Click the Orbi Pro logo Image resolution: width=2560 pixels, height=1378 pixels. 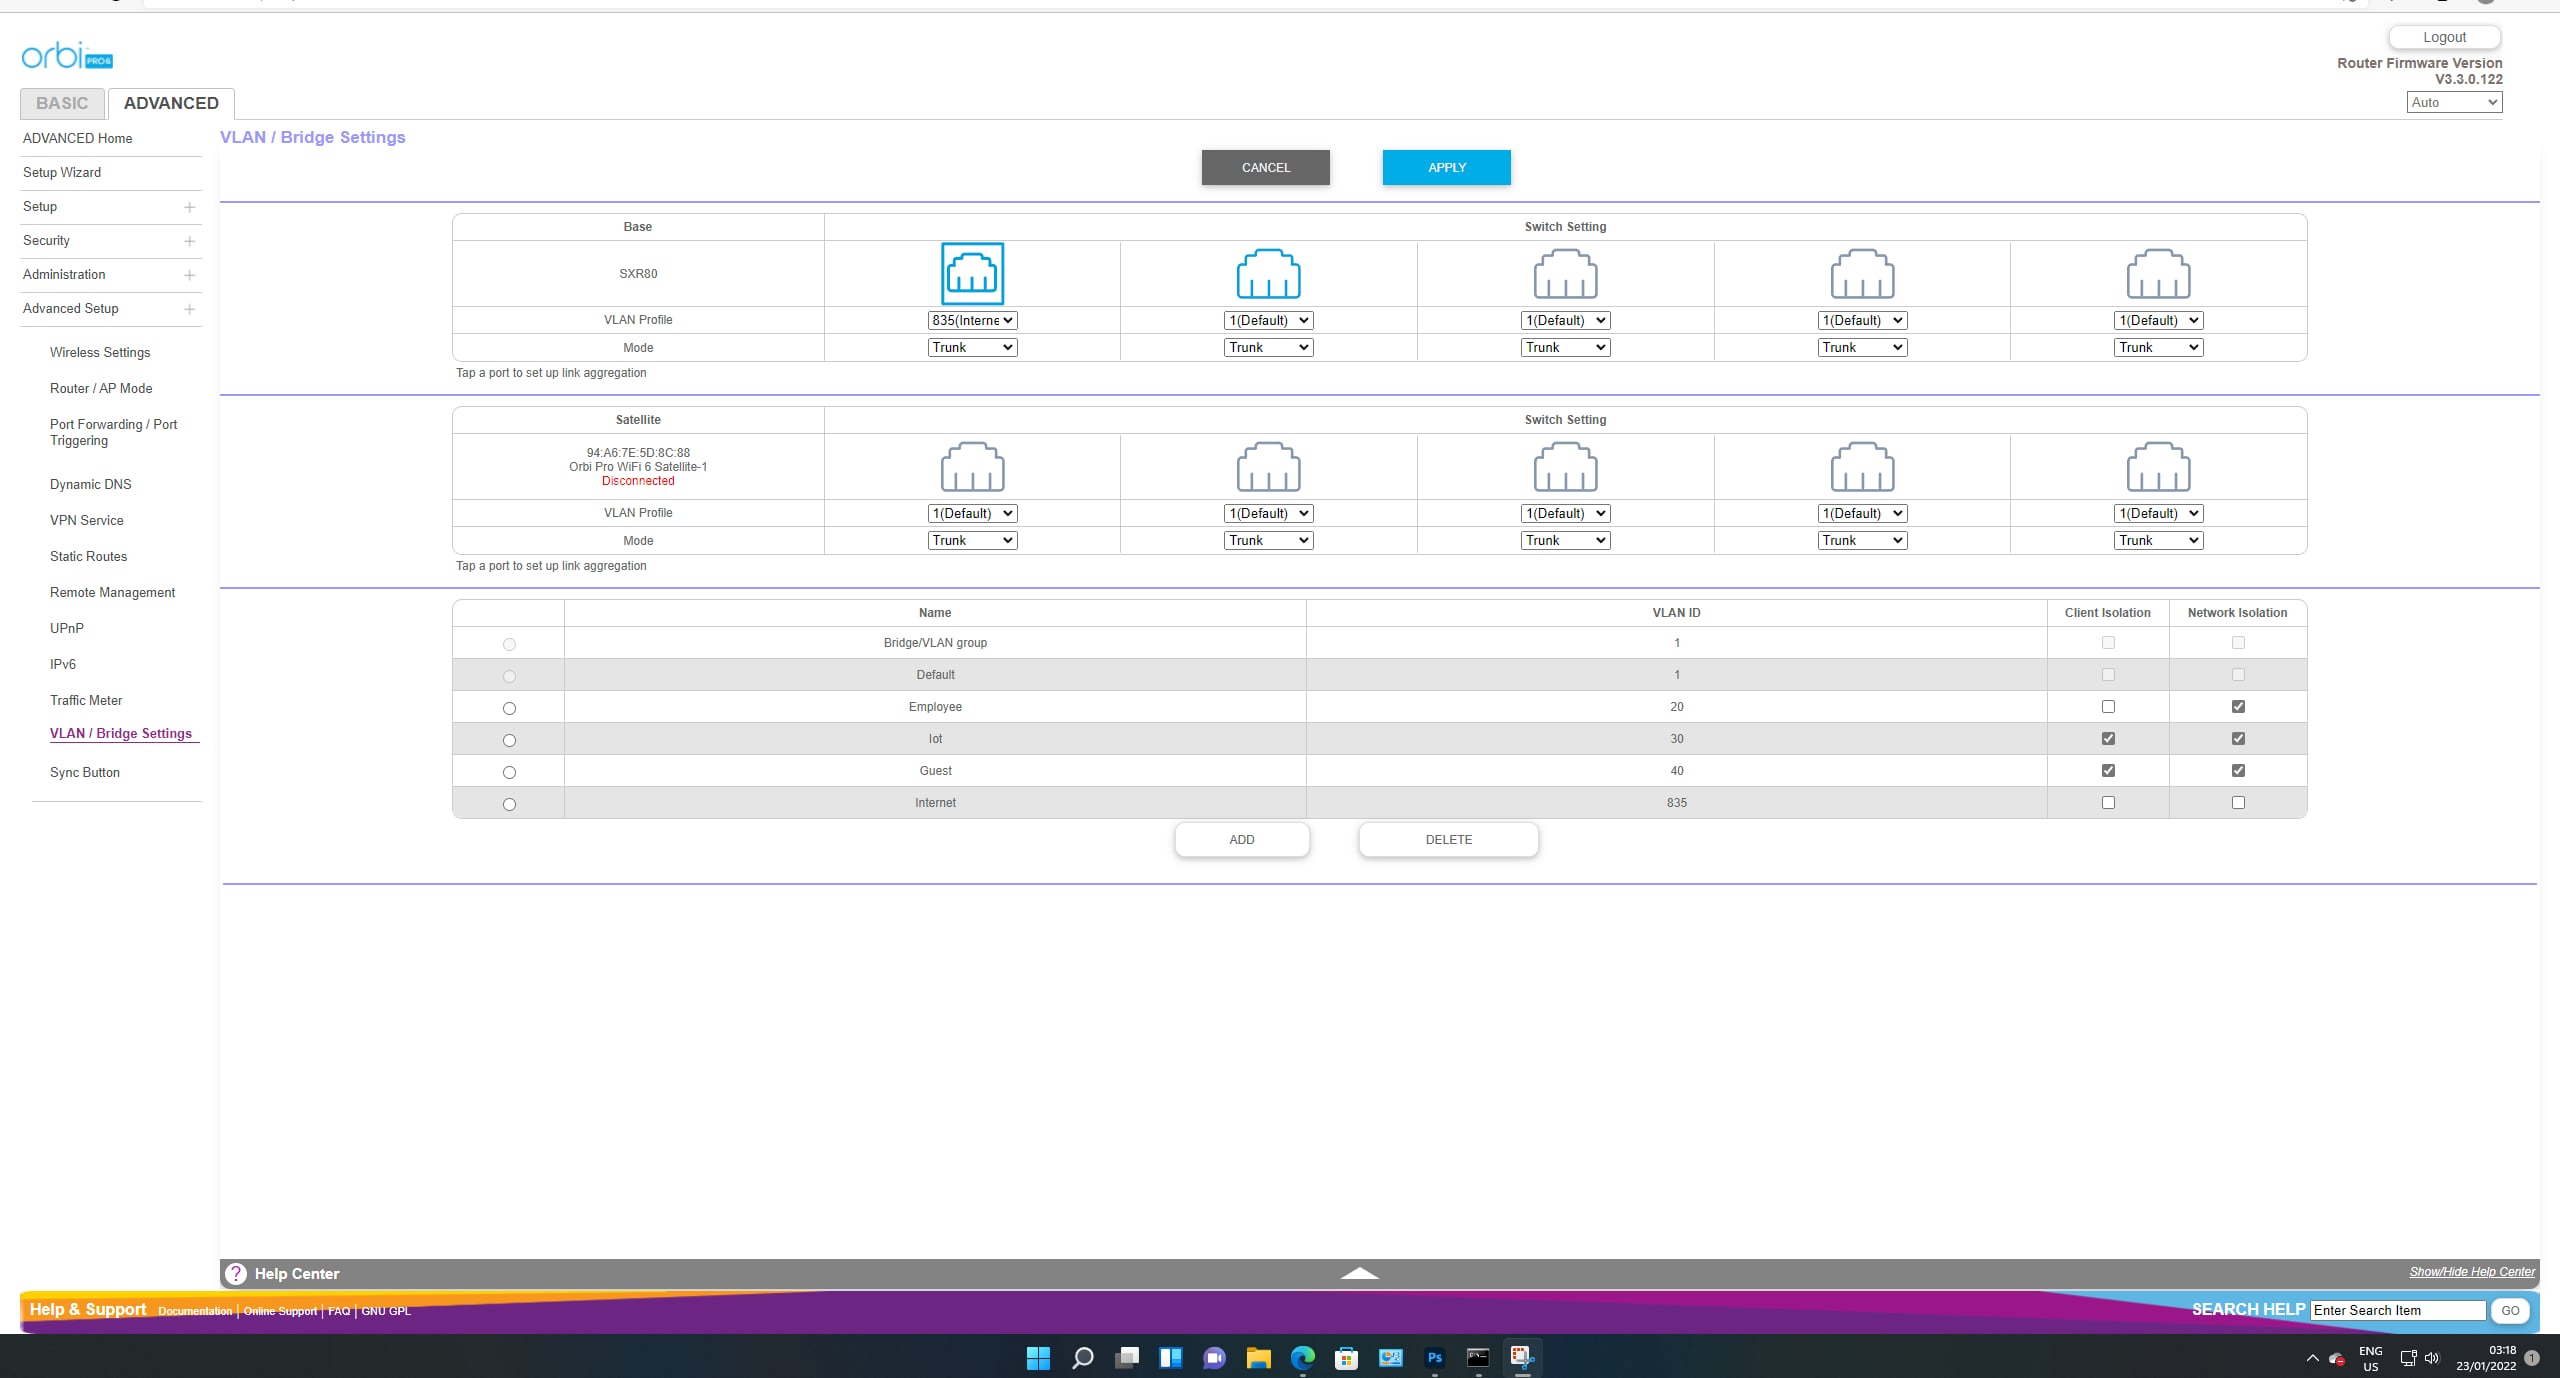pyautogui.click(x=67, y=55)
